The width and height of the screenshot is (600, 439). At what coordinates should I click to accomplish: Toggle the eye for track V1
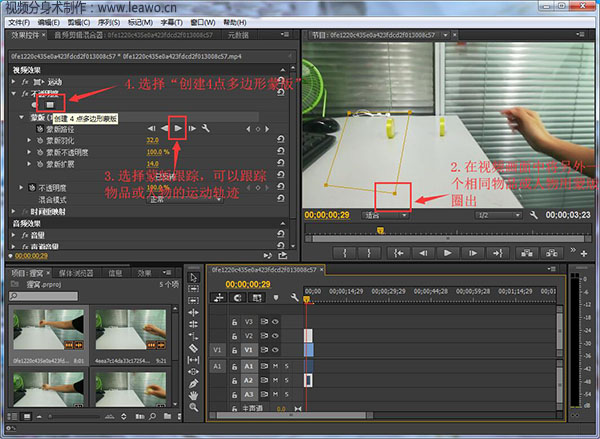pos(275,350)
